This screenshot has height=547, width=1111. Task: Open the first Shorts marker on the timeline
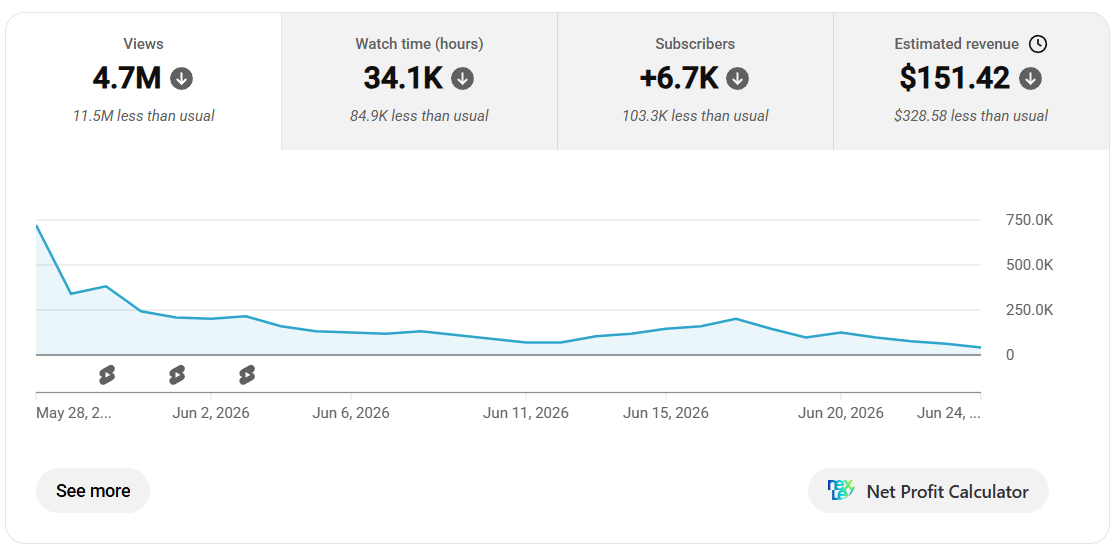(x=107, y=375)
